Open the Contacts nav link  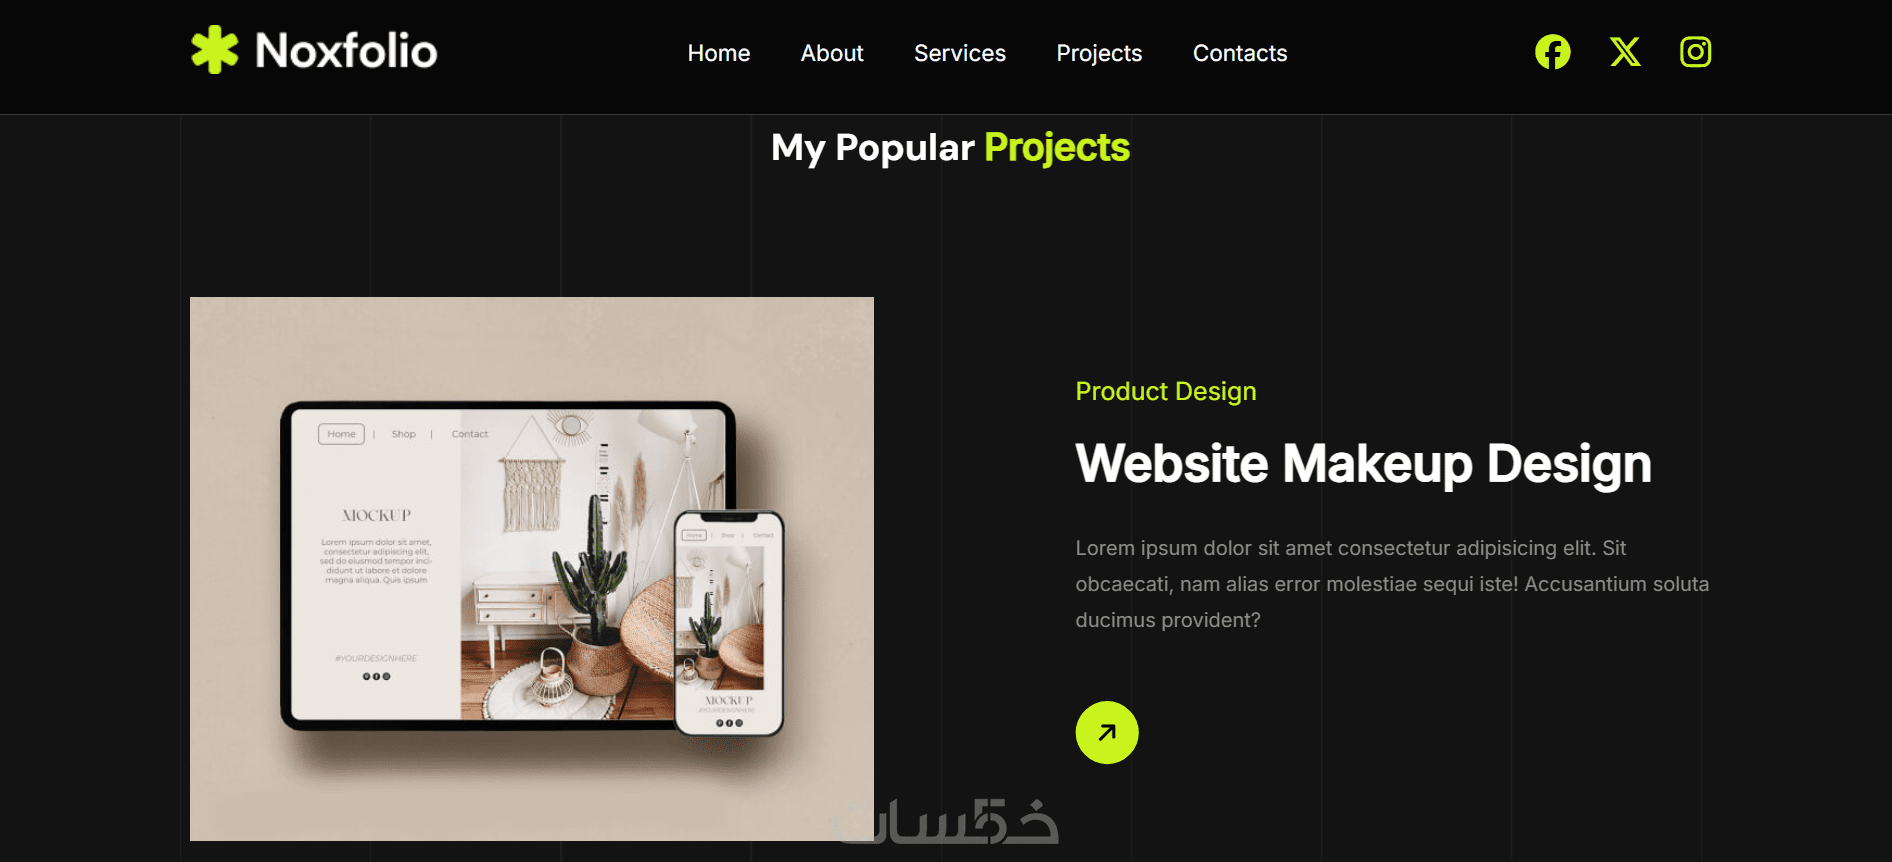(x=1240, y=53)
